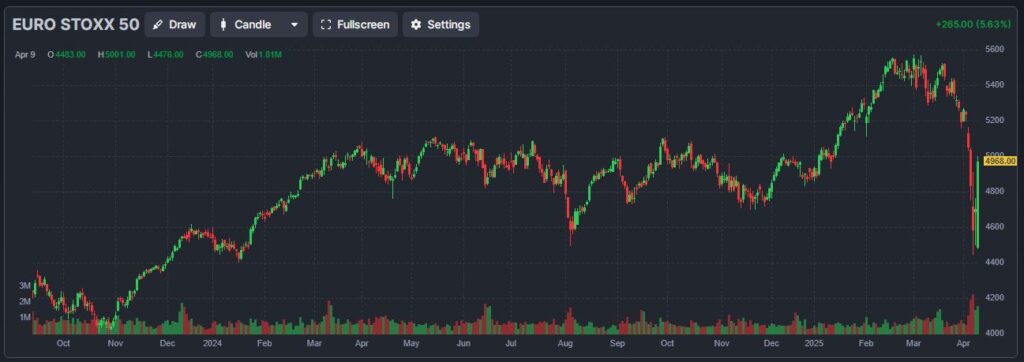Click the Draw button label
The height and width of the screenshot is (362, 1024).
(182, 25)
